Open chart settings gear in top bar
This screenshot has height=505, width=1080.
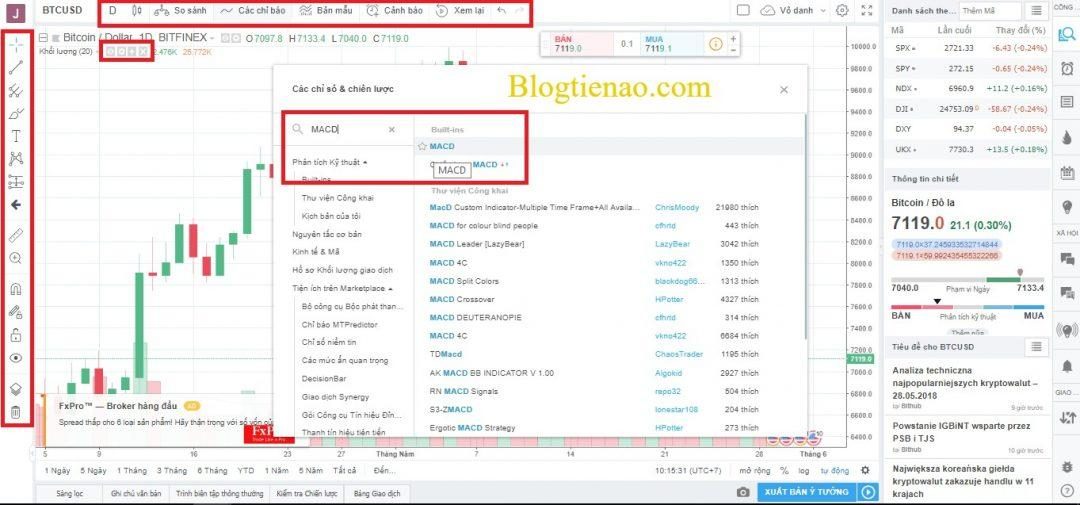click(x=842, y=10)
